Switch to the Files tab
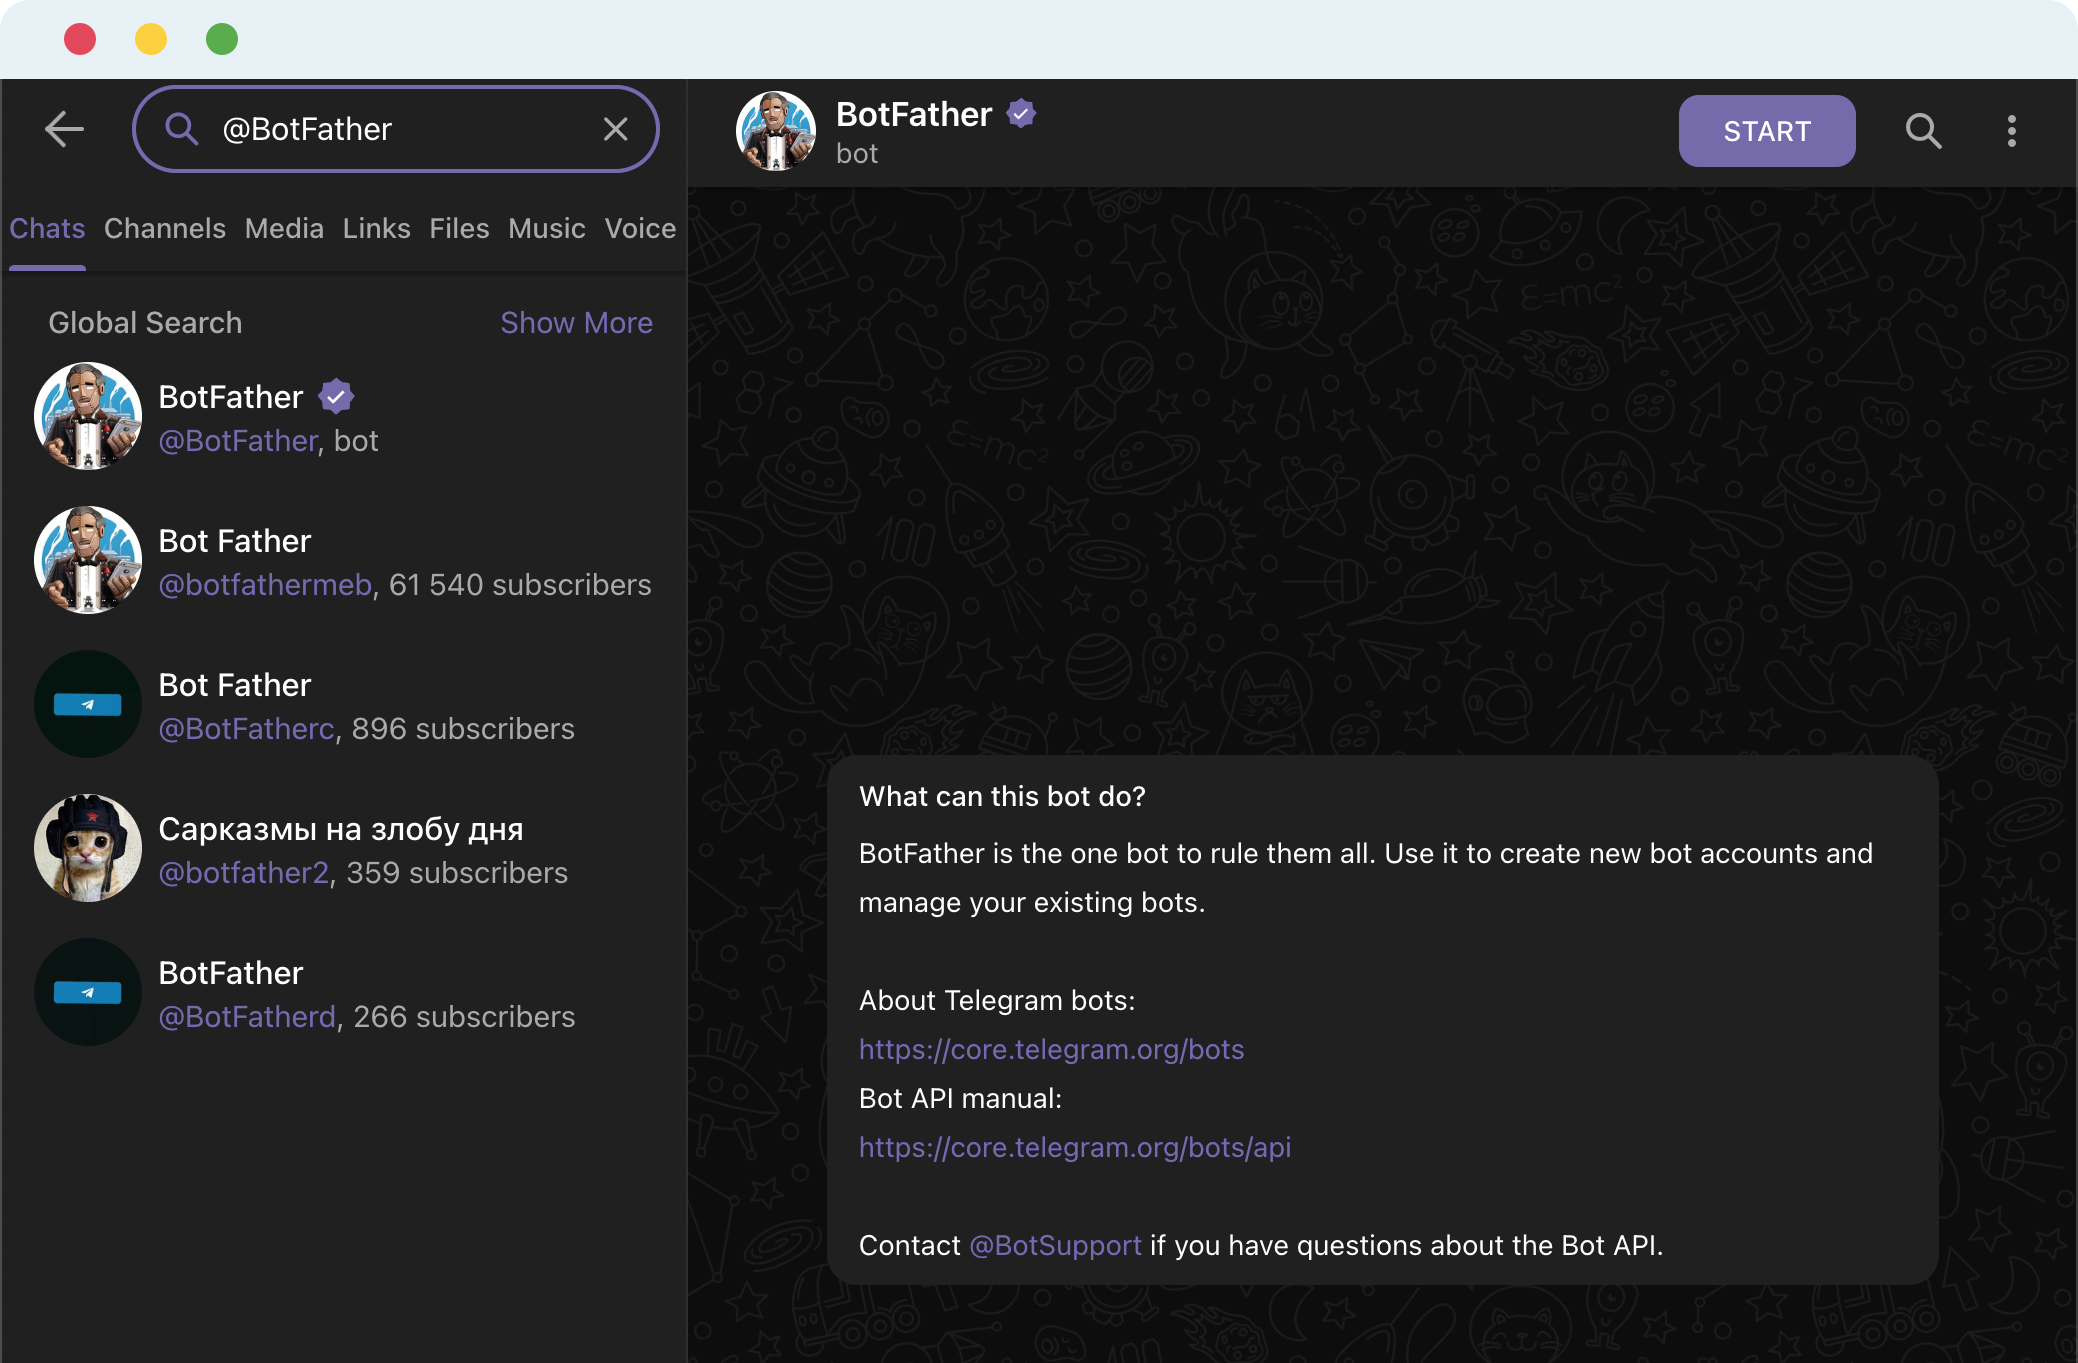The height and width of the screenshot is (1363, 2078). point(459,228)
